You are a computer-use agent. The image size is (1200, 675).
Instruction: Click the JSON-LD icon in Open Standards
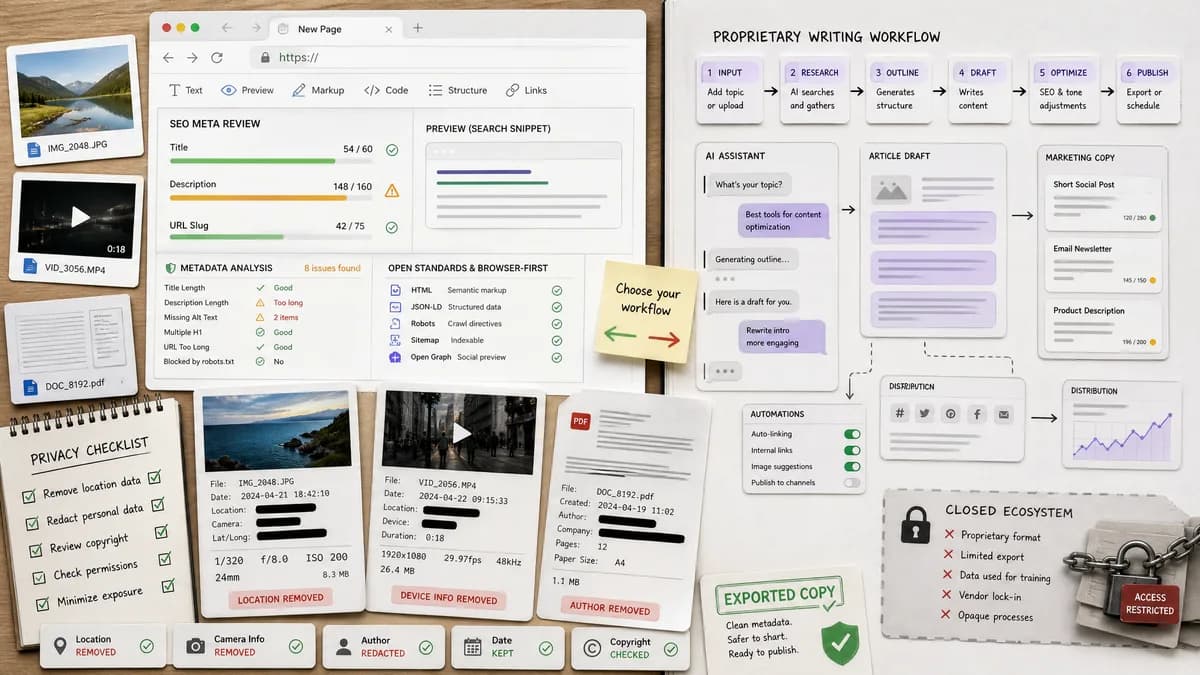click(395, 307)
